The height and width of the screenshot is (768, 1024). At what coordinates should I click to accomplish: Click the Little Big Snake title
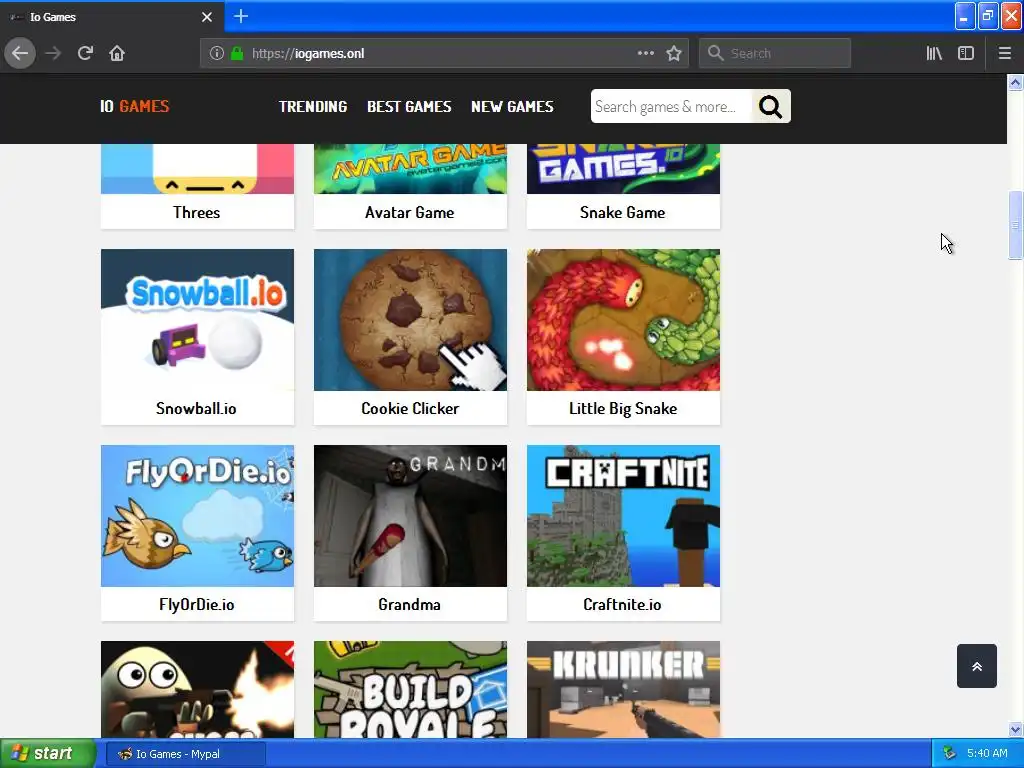click(x=623, y=409)
